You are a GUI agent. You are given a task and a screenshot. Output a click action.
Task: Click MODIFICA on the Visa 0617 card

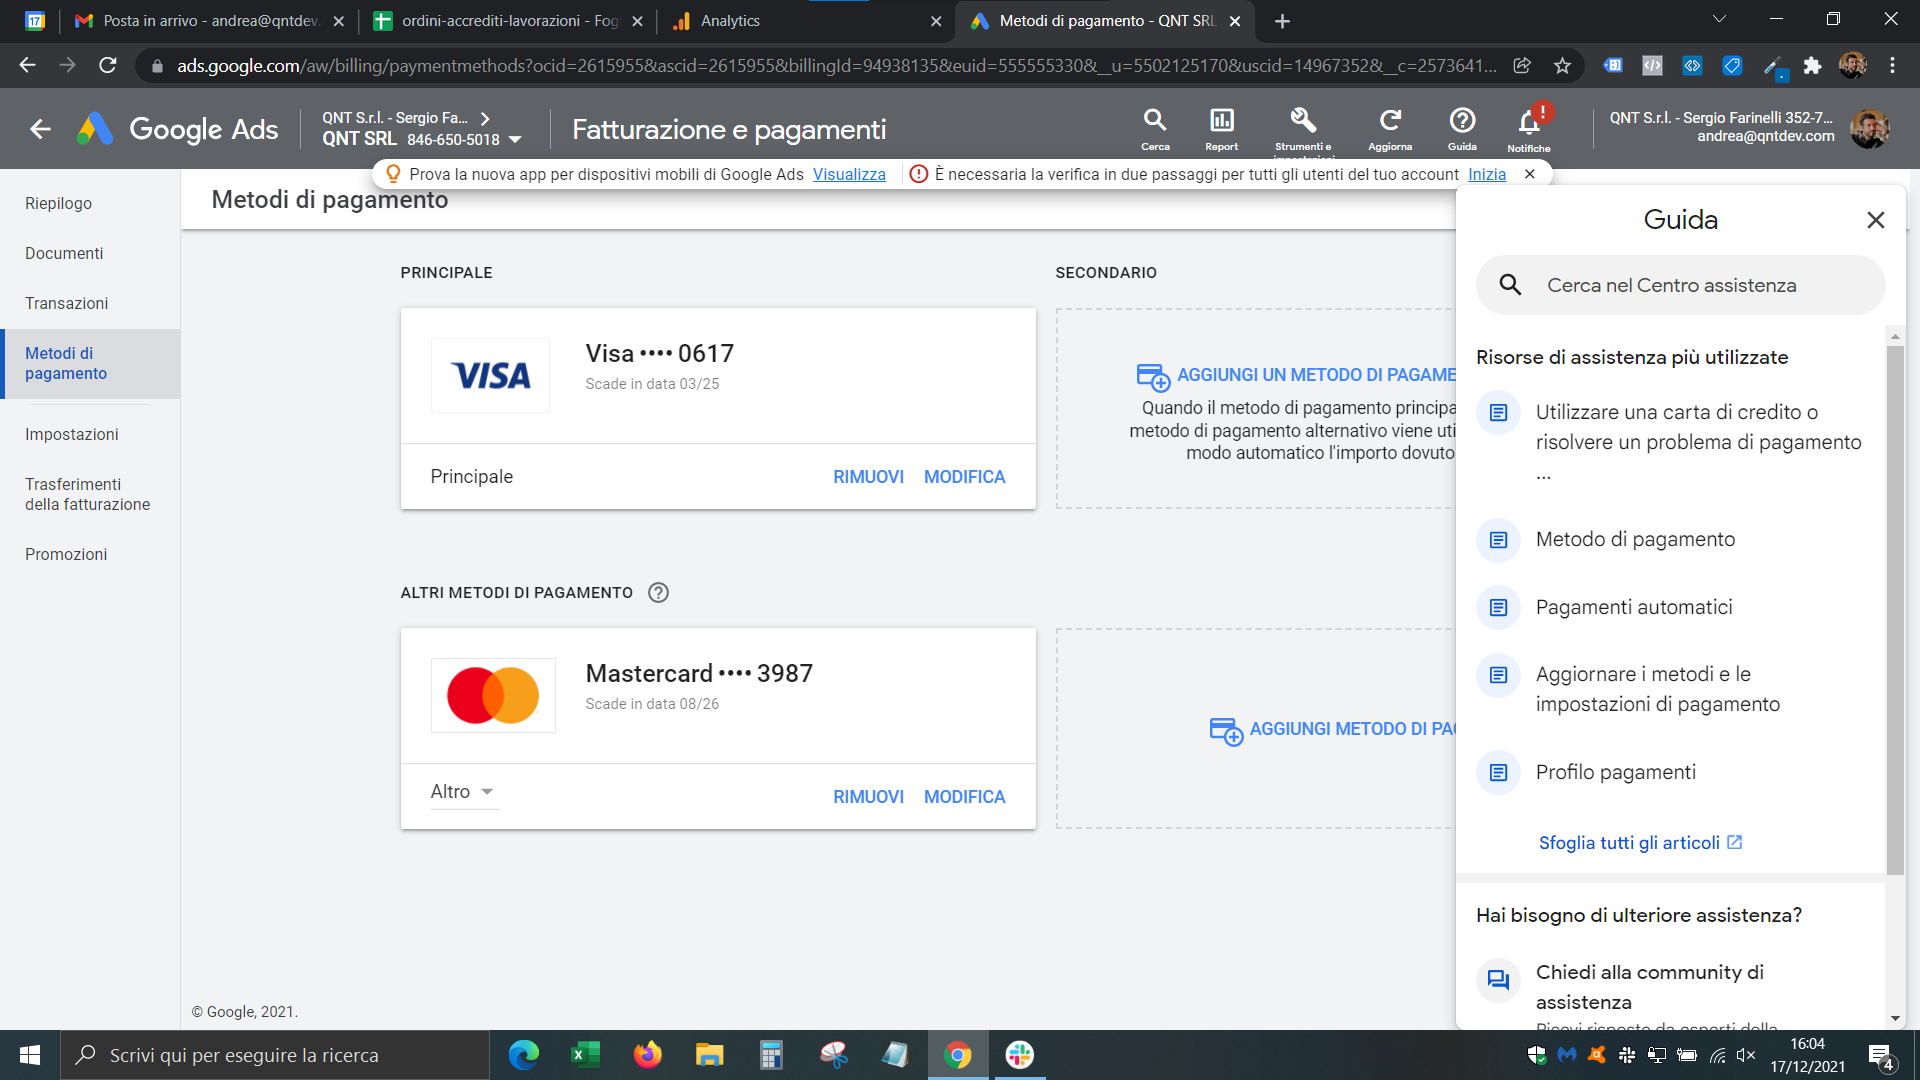pyautogui.click(x=964, y=477)
